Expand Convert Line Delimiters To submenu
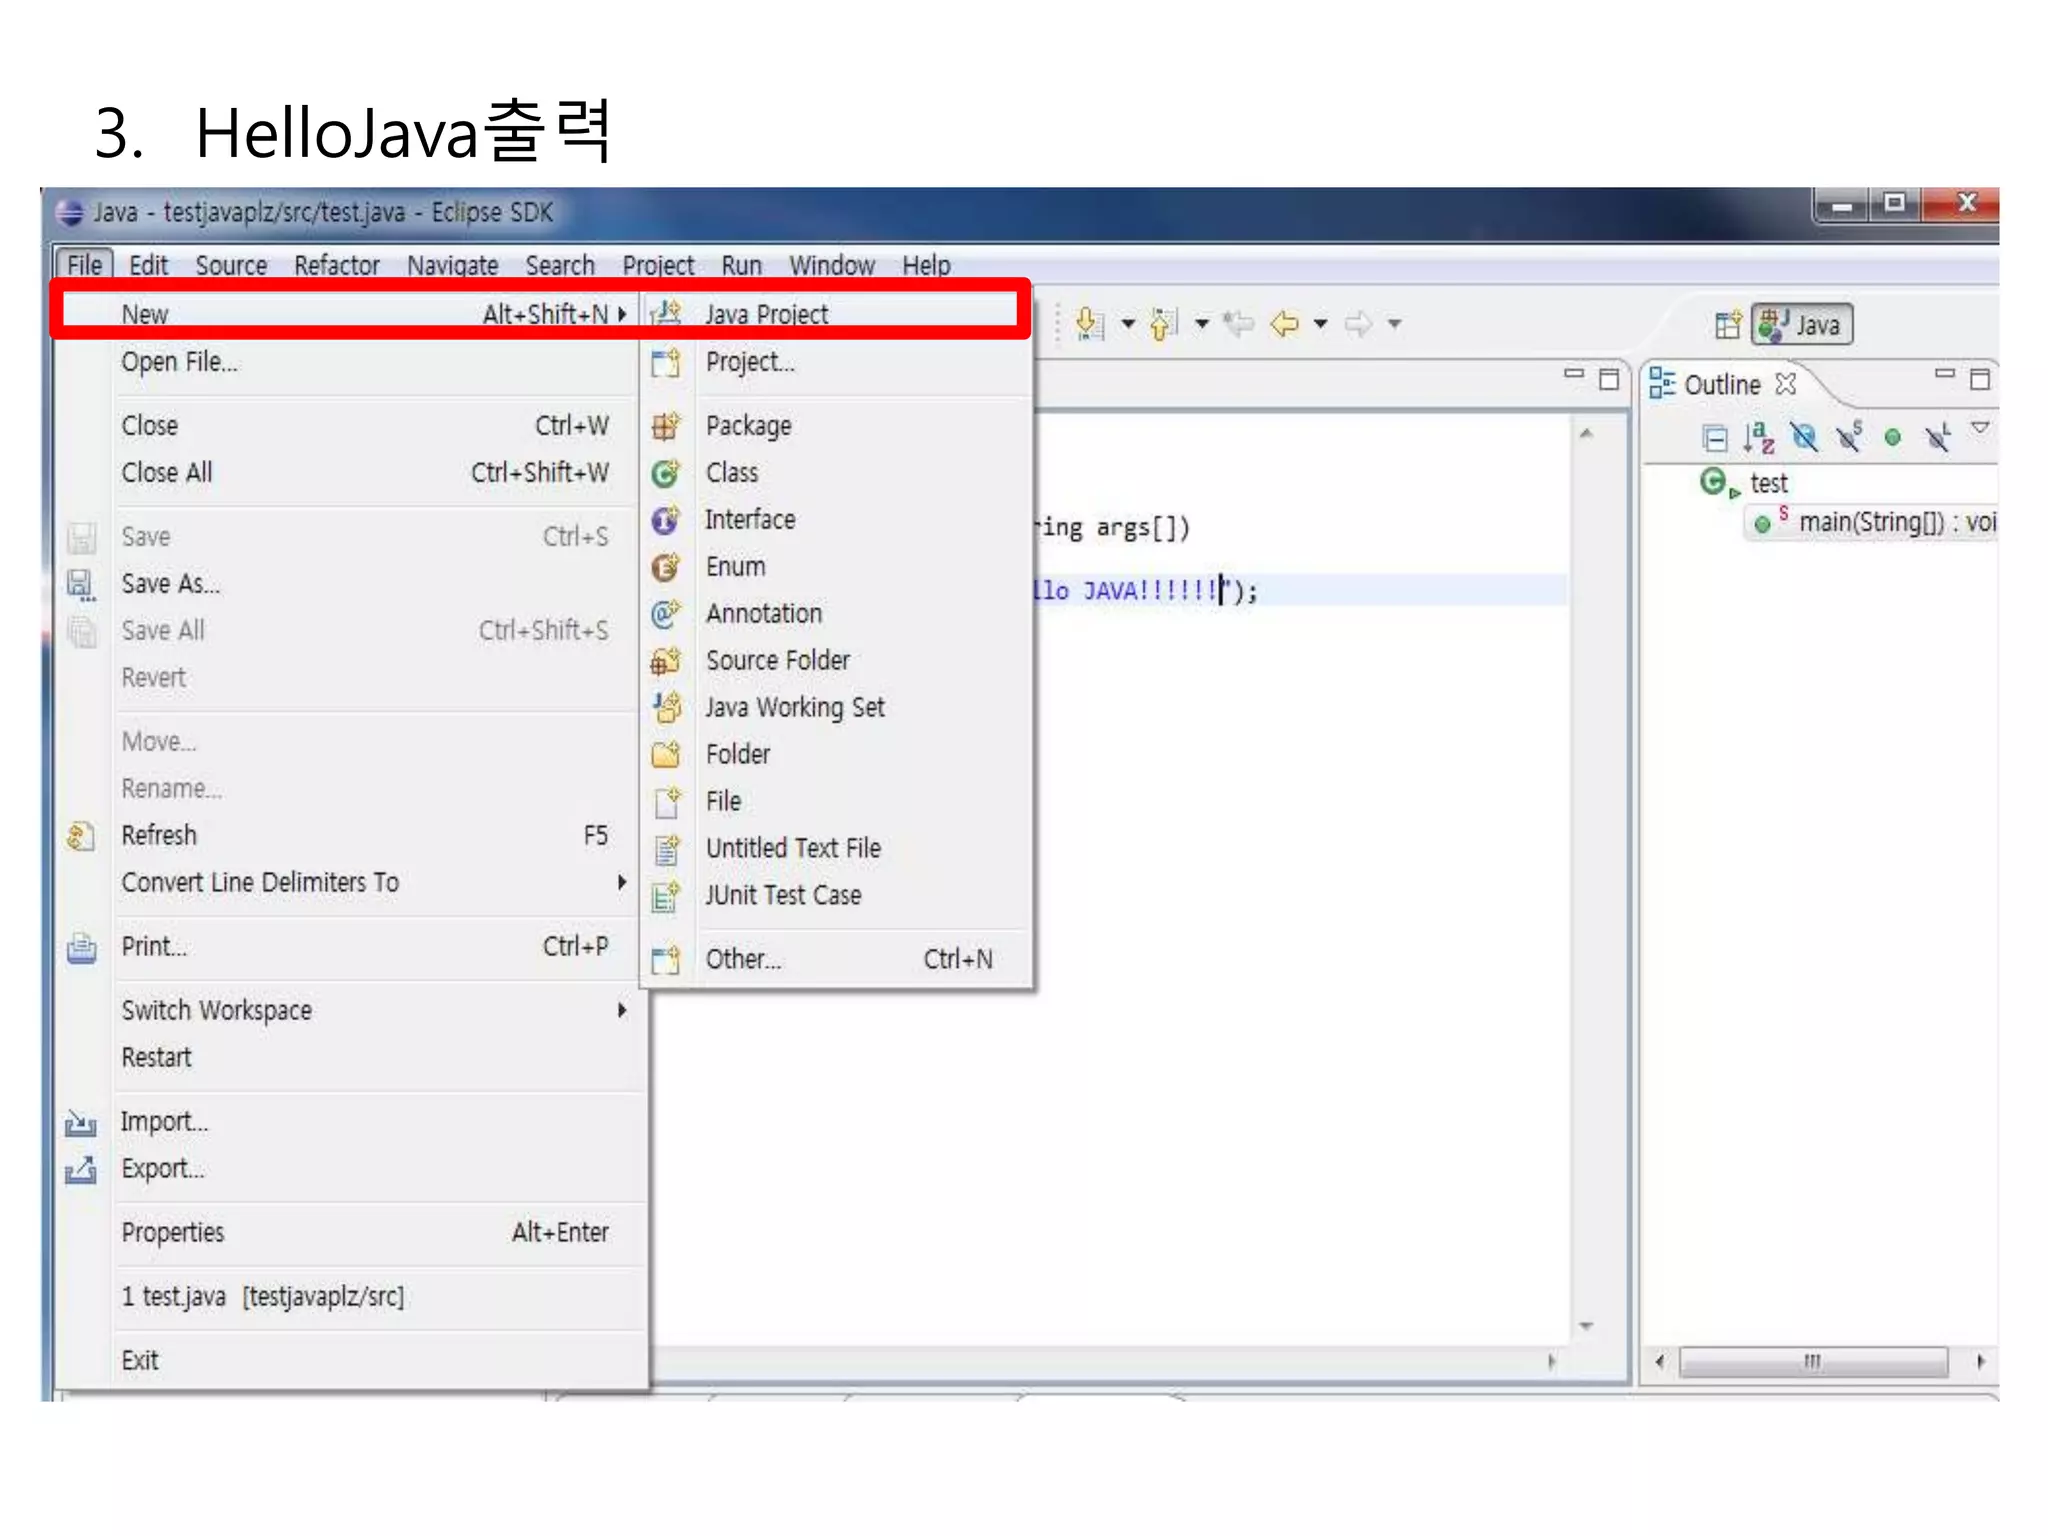This screenshot has width=2048, height=1536. [621, 882]
